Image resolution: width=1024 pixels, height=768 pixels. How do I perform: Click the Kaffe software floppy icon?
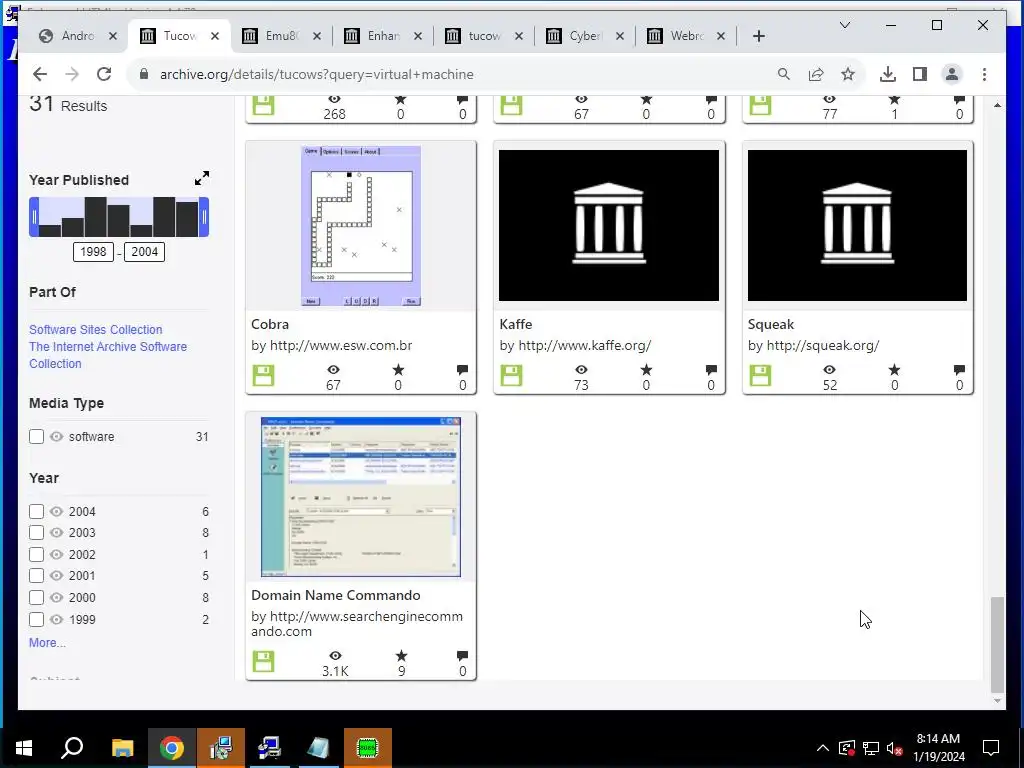tap(511, 376)
